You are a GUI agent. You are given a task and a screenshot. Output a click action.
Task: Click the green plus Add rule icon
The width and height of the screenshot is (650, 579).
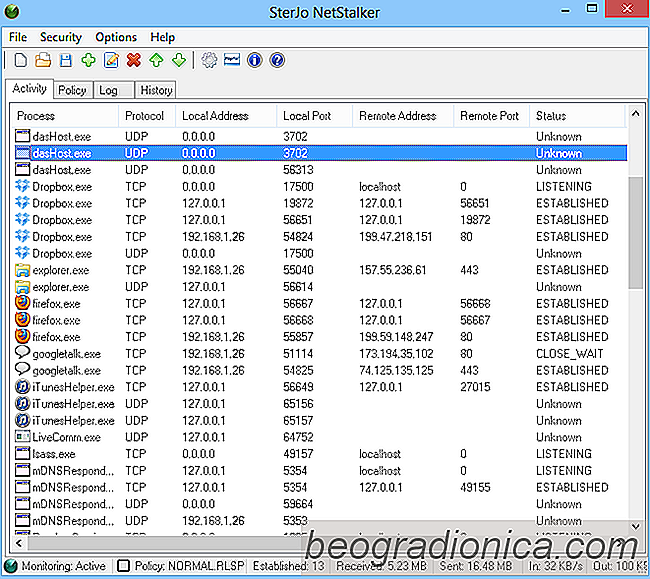[89, 61]
